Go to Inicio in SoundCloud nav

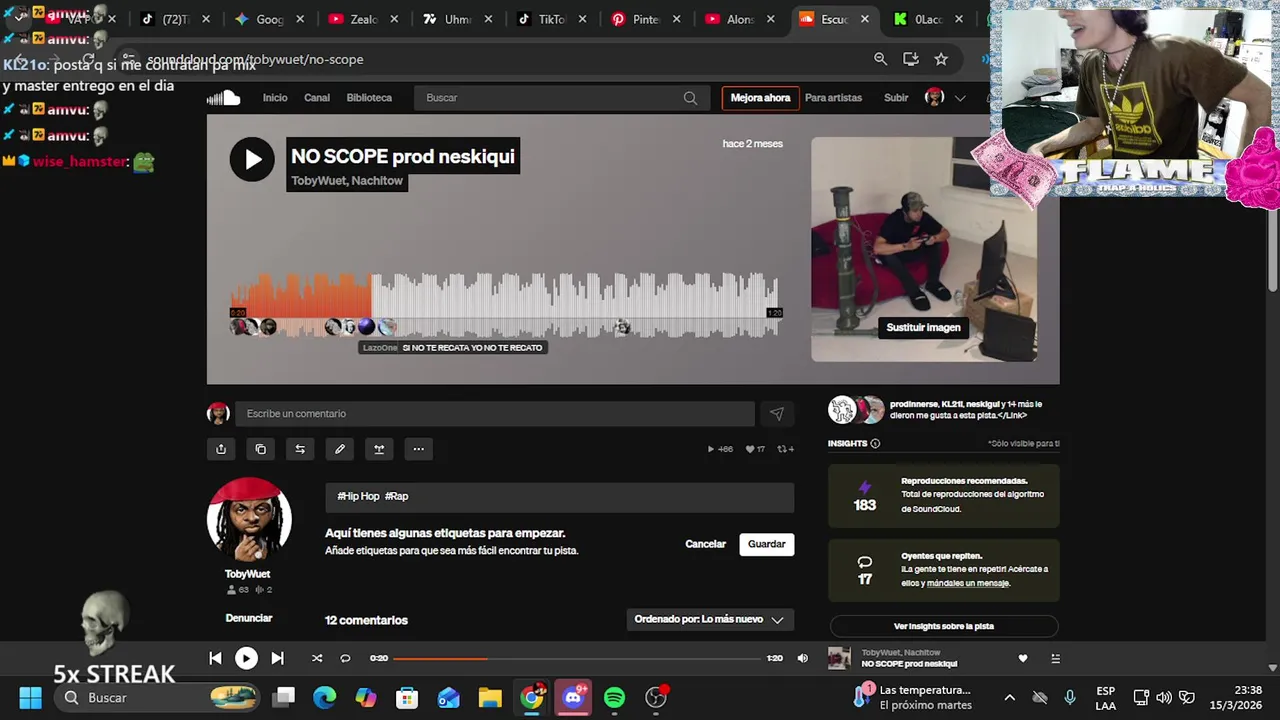pyautogui.click(x=275, y=98)
